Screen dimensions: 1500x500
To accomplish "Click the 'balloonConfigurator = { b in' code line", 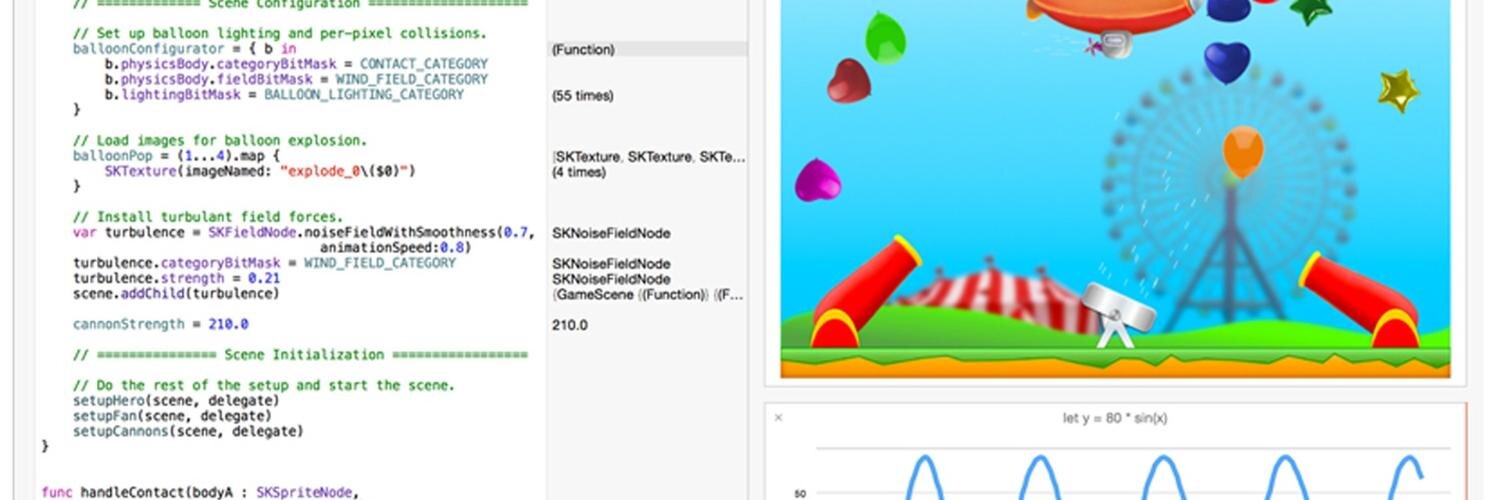I will pyautogui.click(x=185, y=49).
